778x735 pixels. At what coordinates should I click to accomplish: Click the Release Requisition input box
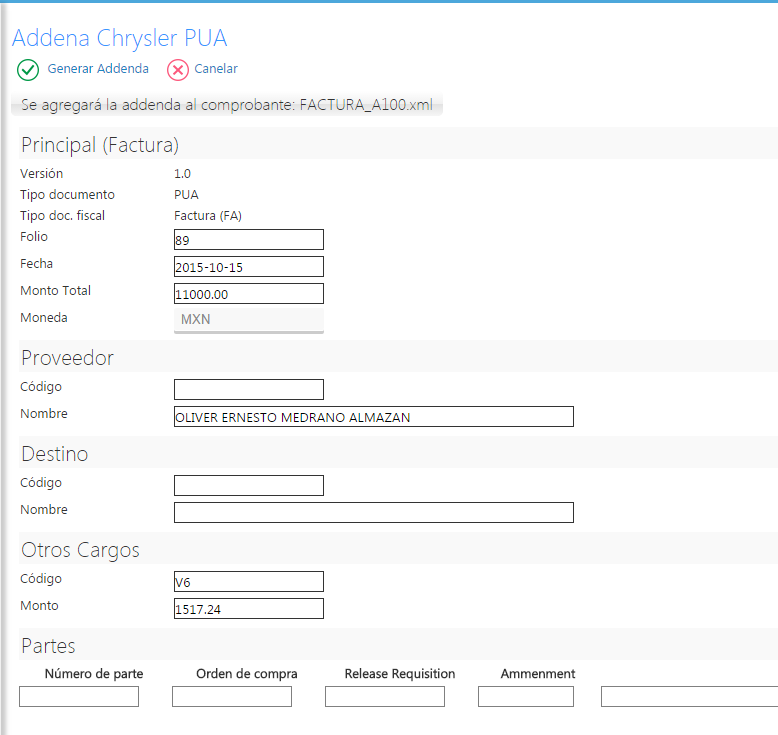(385, 696)
